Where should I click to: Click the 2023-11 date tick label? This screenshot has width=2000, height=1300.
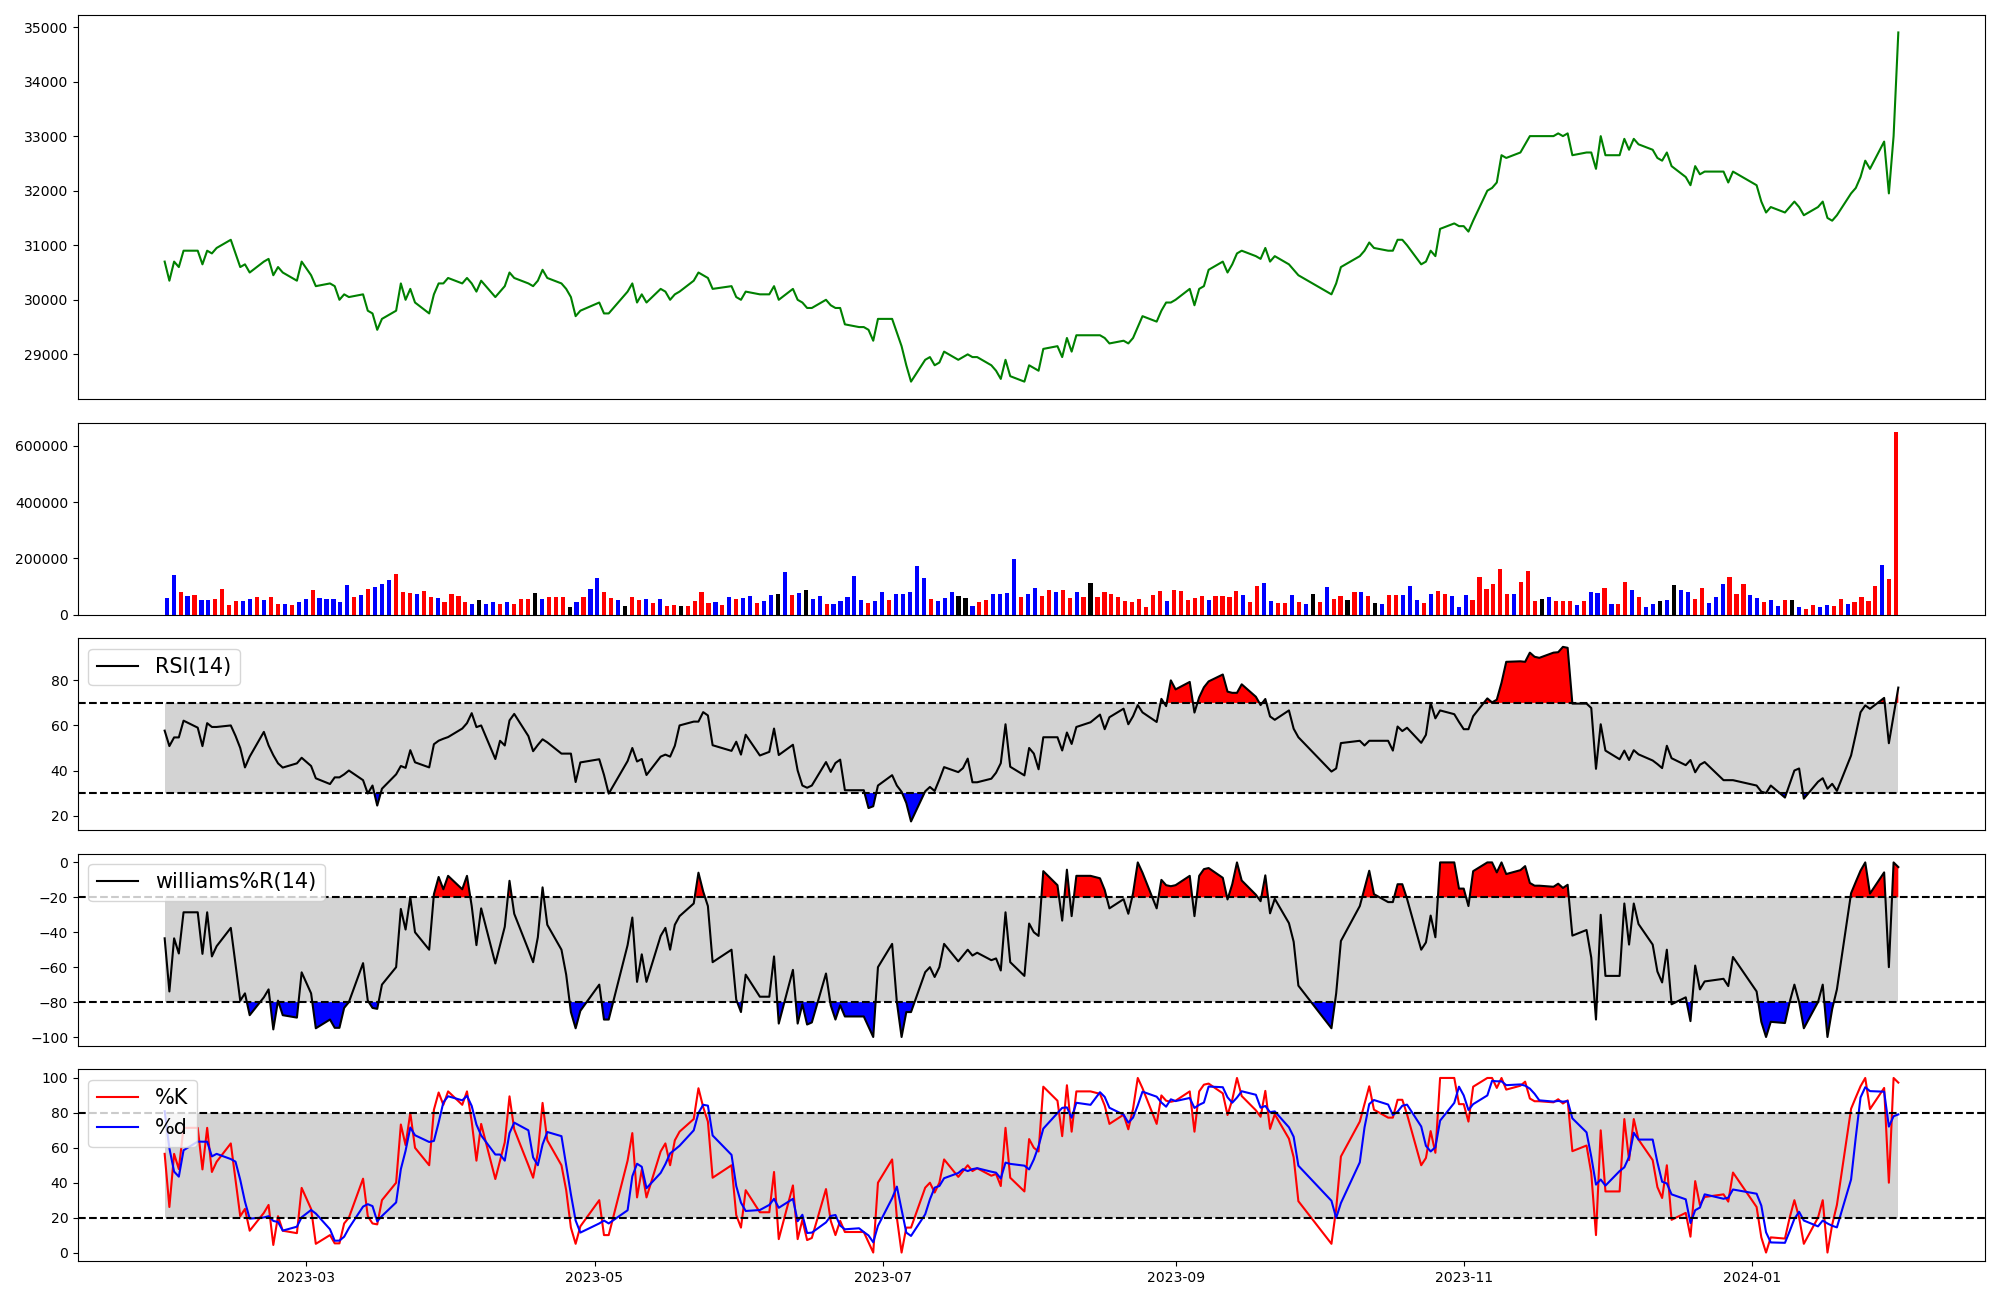[x=1464, y=1277]
